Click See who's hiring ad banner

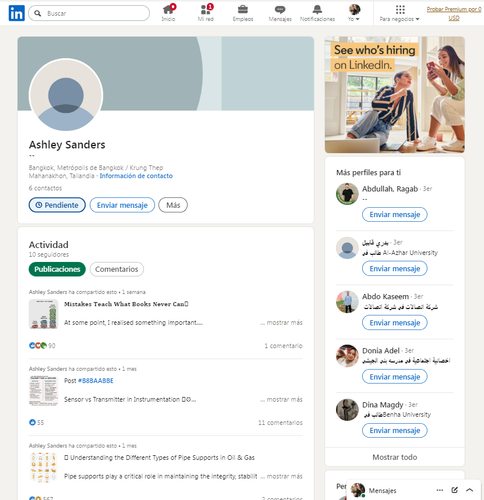pos(395,95)
